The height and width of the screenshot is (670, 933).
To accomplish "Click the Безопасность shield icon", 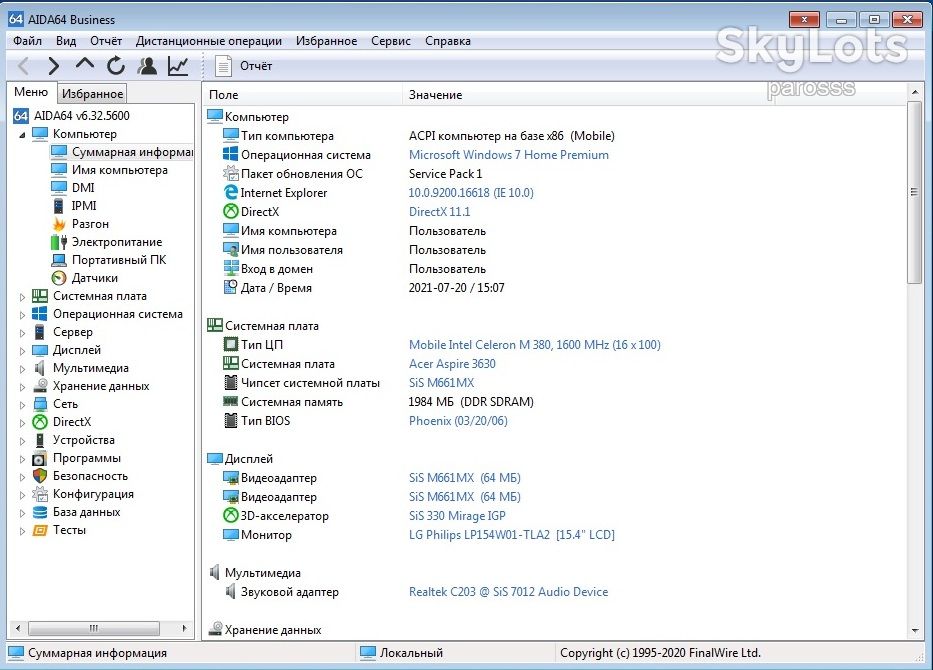I will (x=40, y=476).
